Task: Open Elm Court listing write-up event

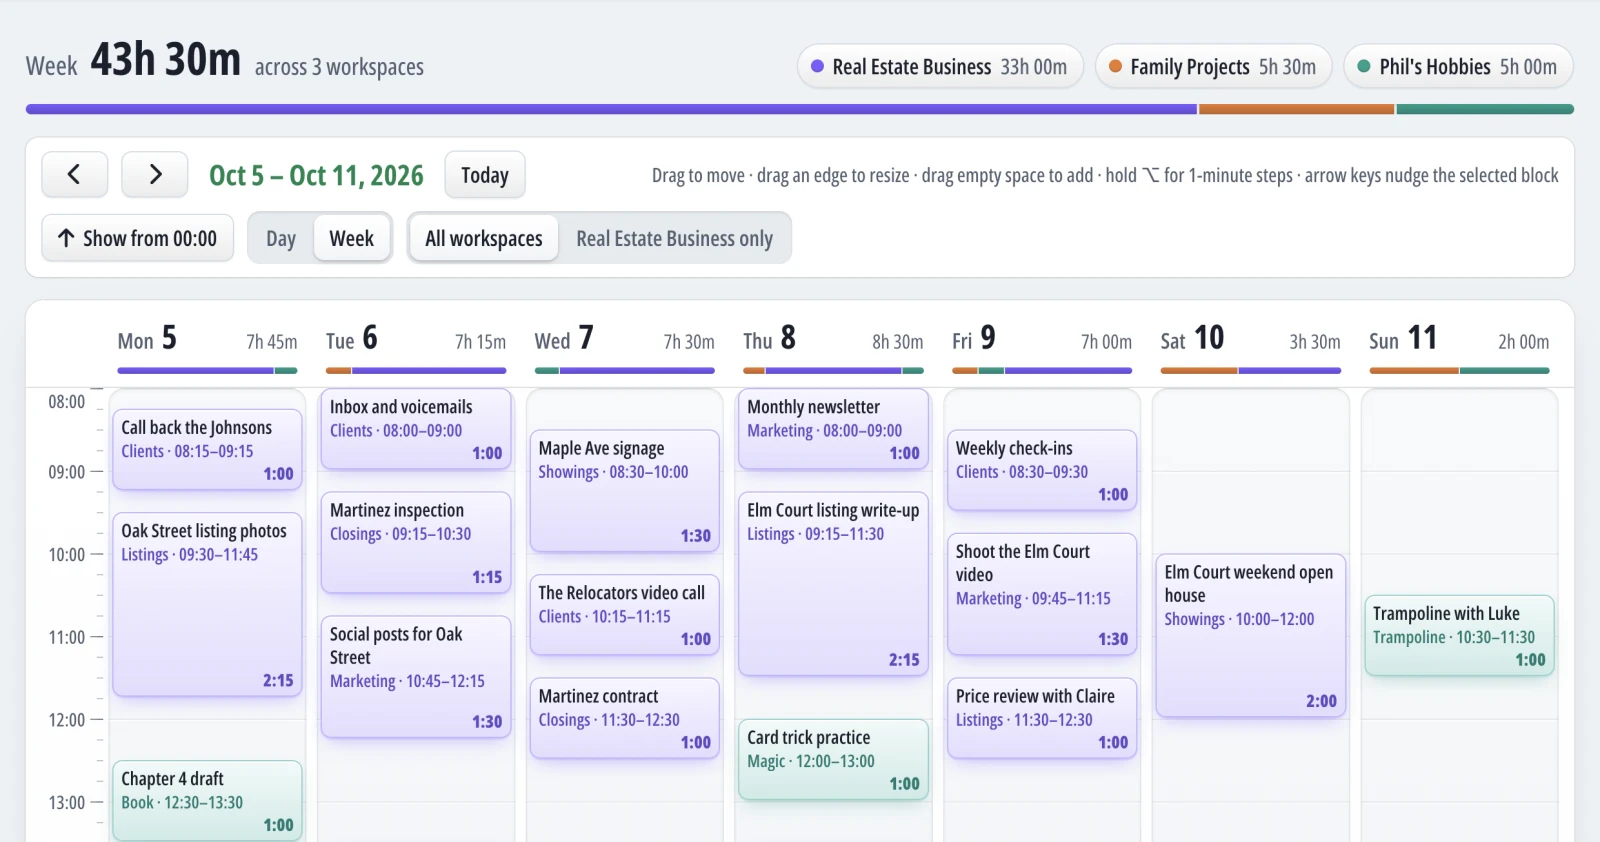Action: pos(833,584)
